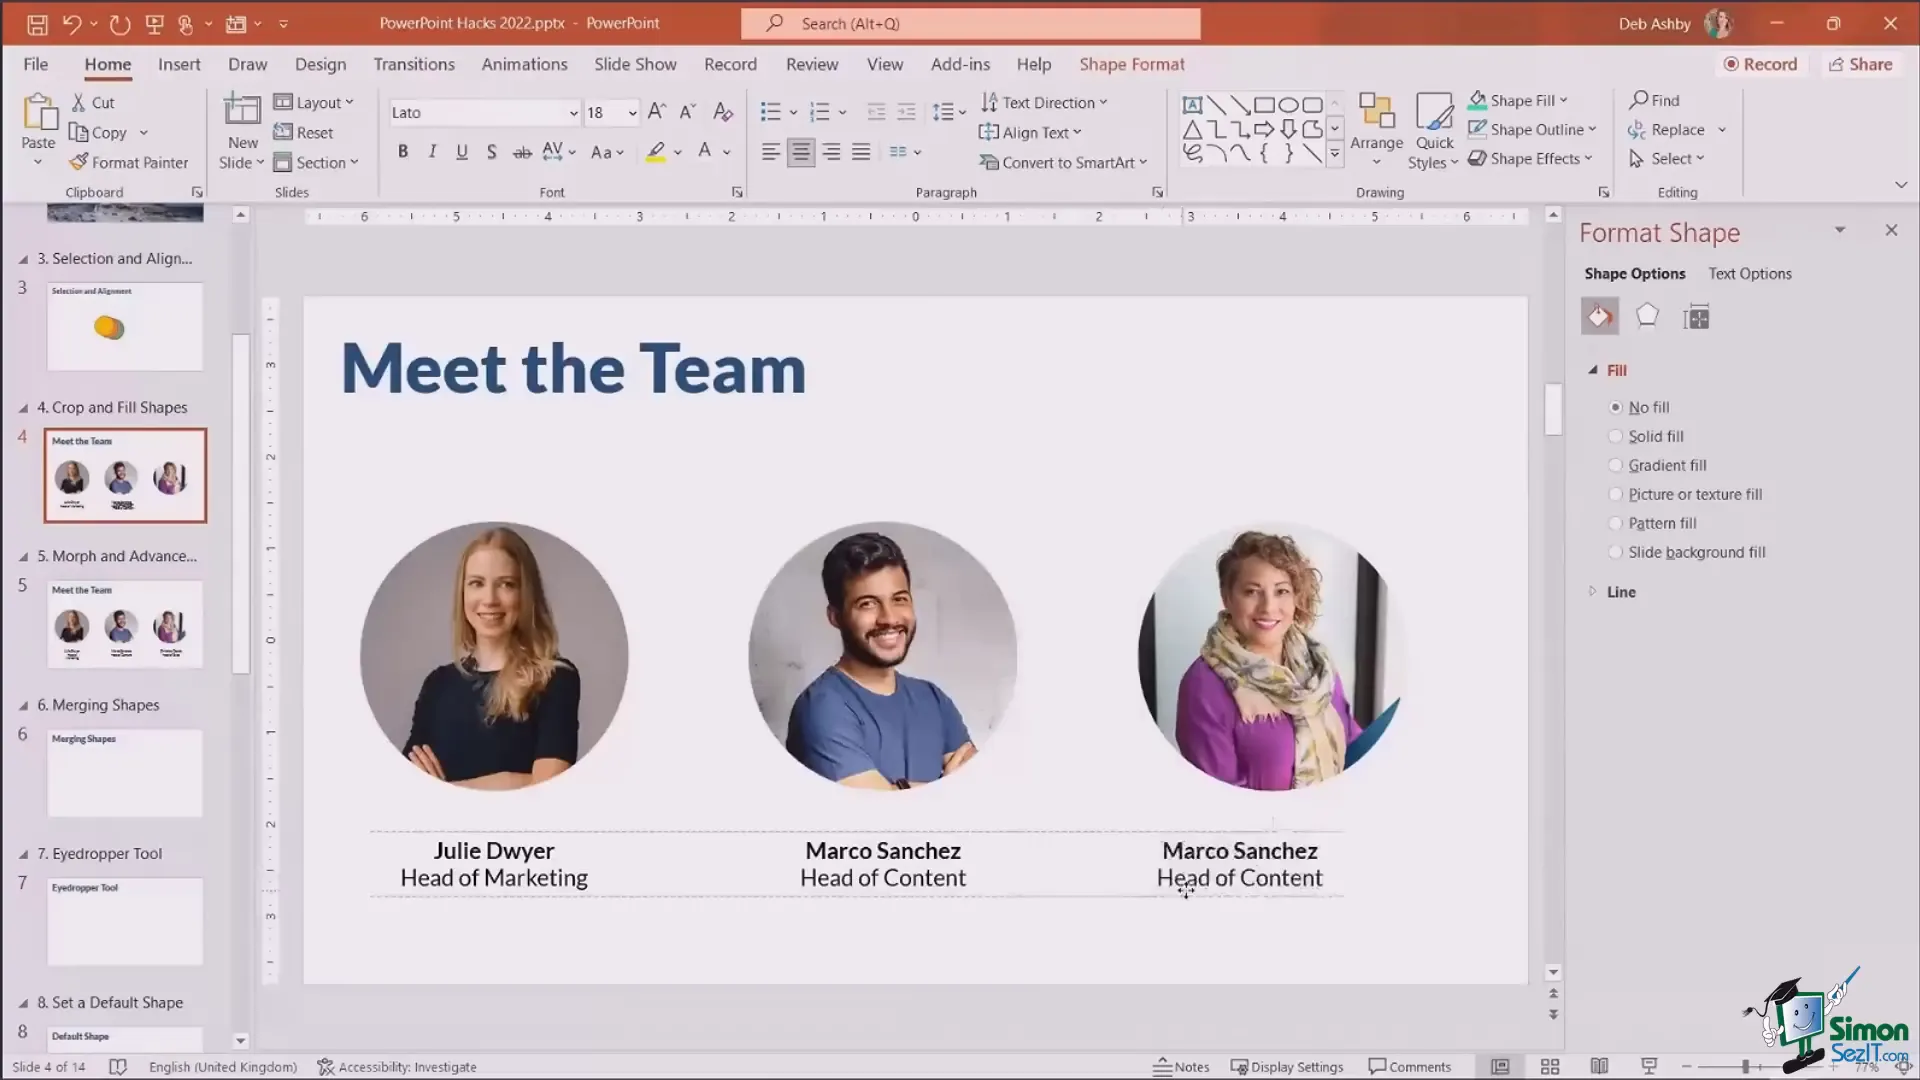Click Reset slide button
The width and height of the screenshot is (1920, 1080).
304,132
